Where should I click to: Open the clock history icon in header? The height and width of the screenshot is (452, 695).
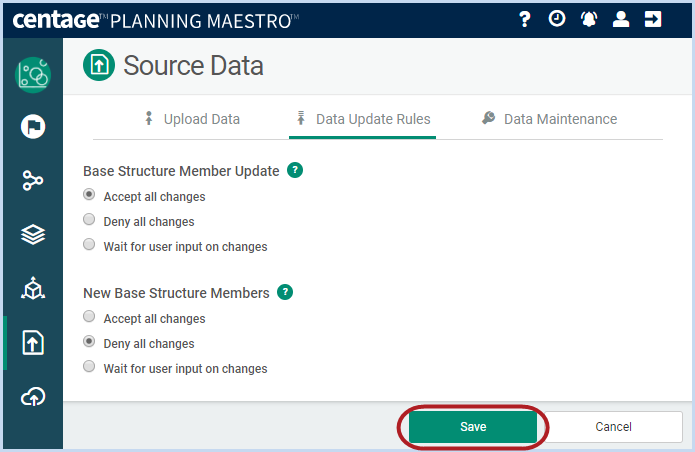[557, 19]
